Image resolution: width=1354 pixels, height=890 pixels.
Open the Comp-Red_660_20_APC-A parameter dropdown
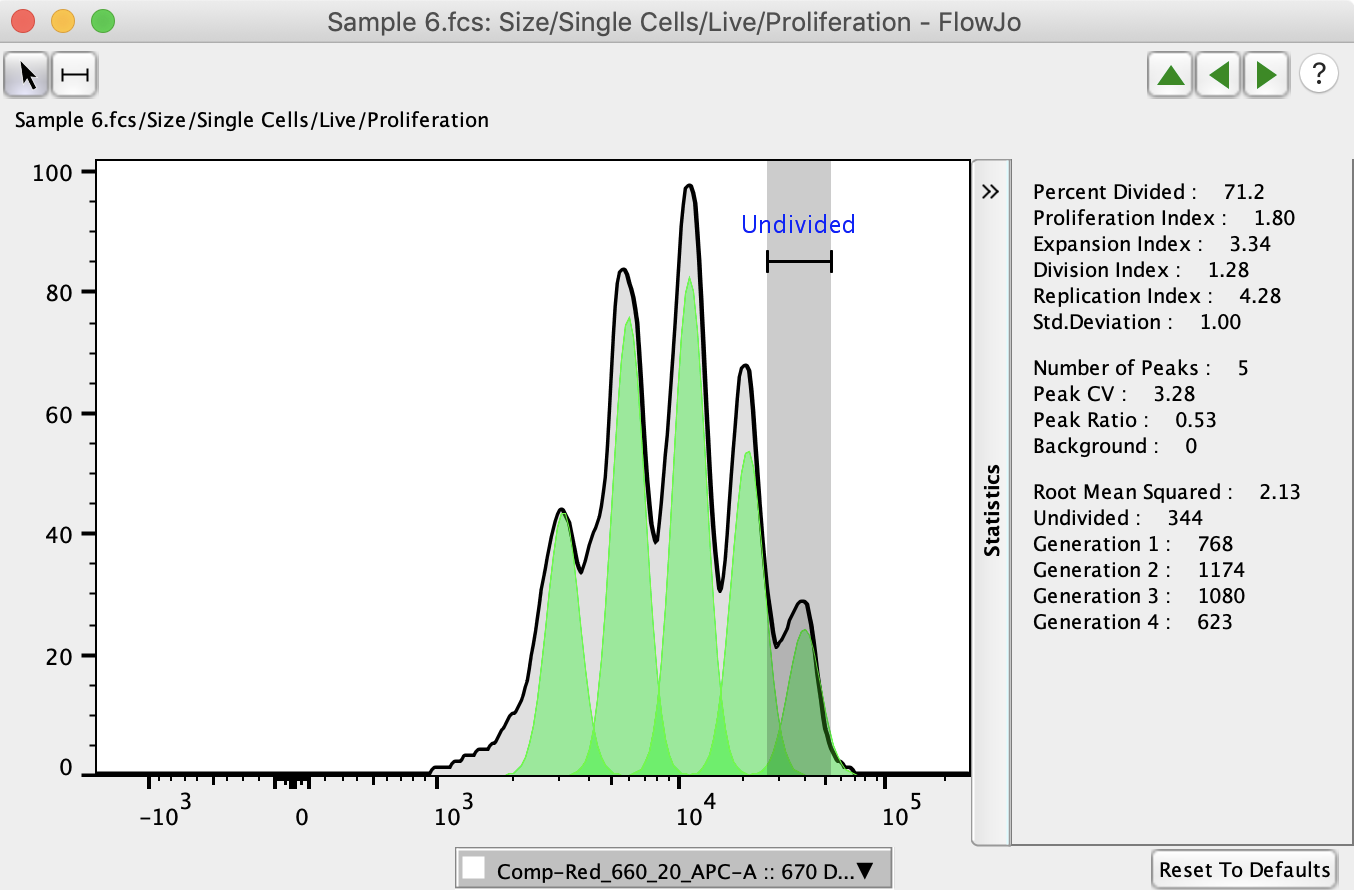pos(672,870)
